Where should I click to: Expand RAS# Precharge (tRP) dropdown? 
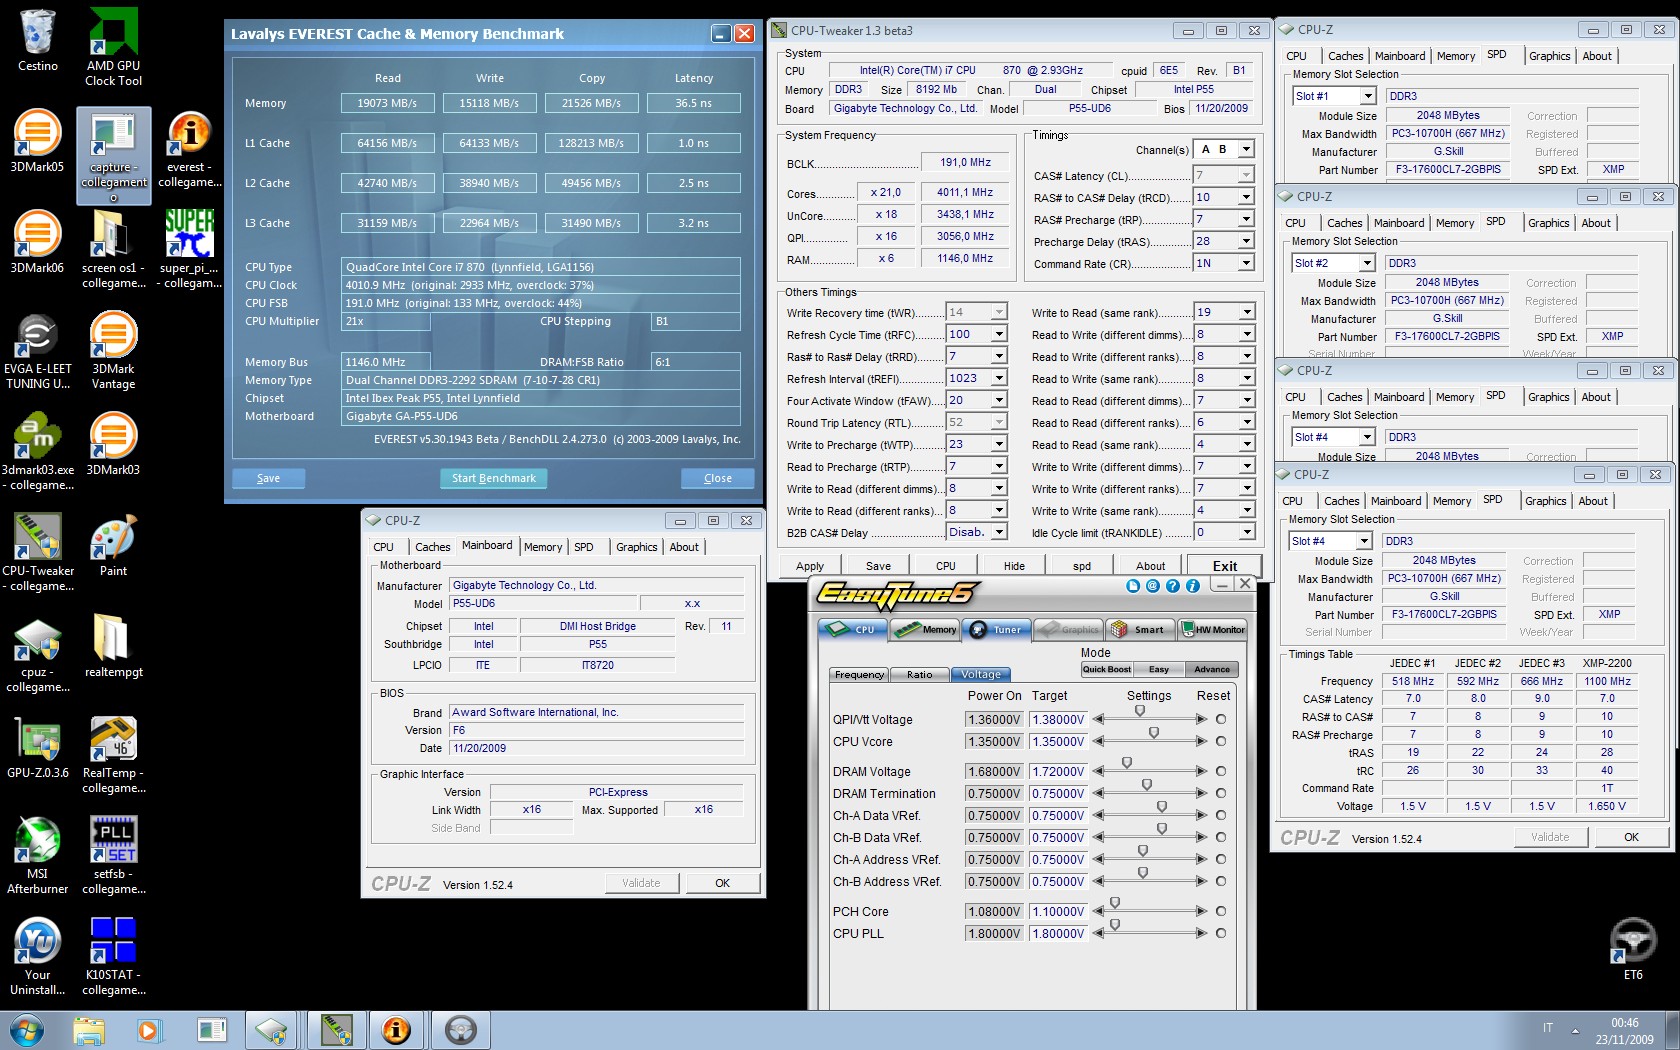point(1246,219)
